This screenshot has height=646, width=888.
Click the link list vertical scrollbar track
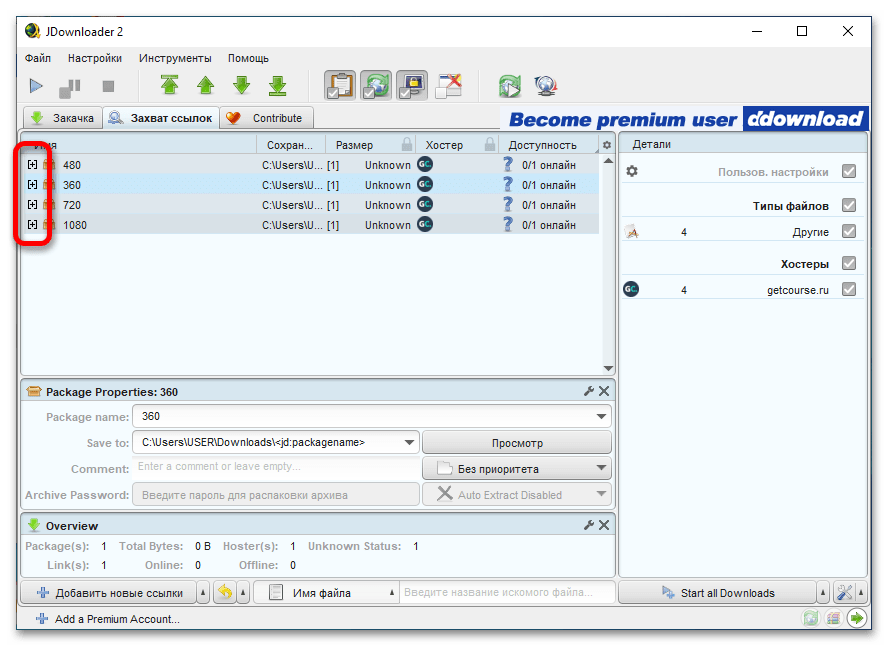coord(608,266)
